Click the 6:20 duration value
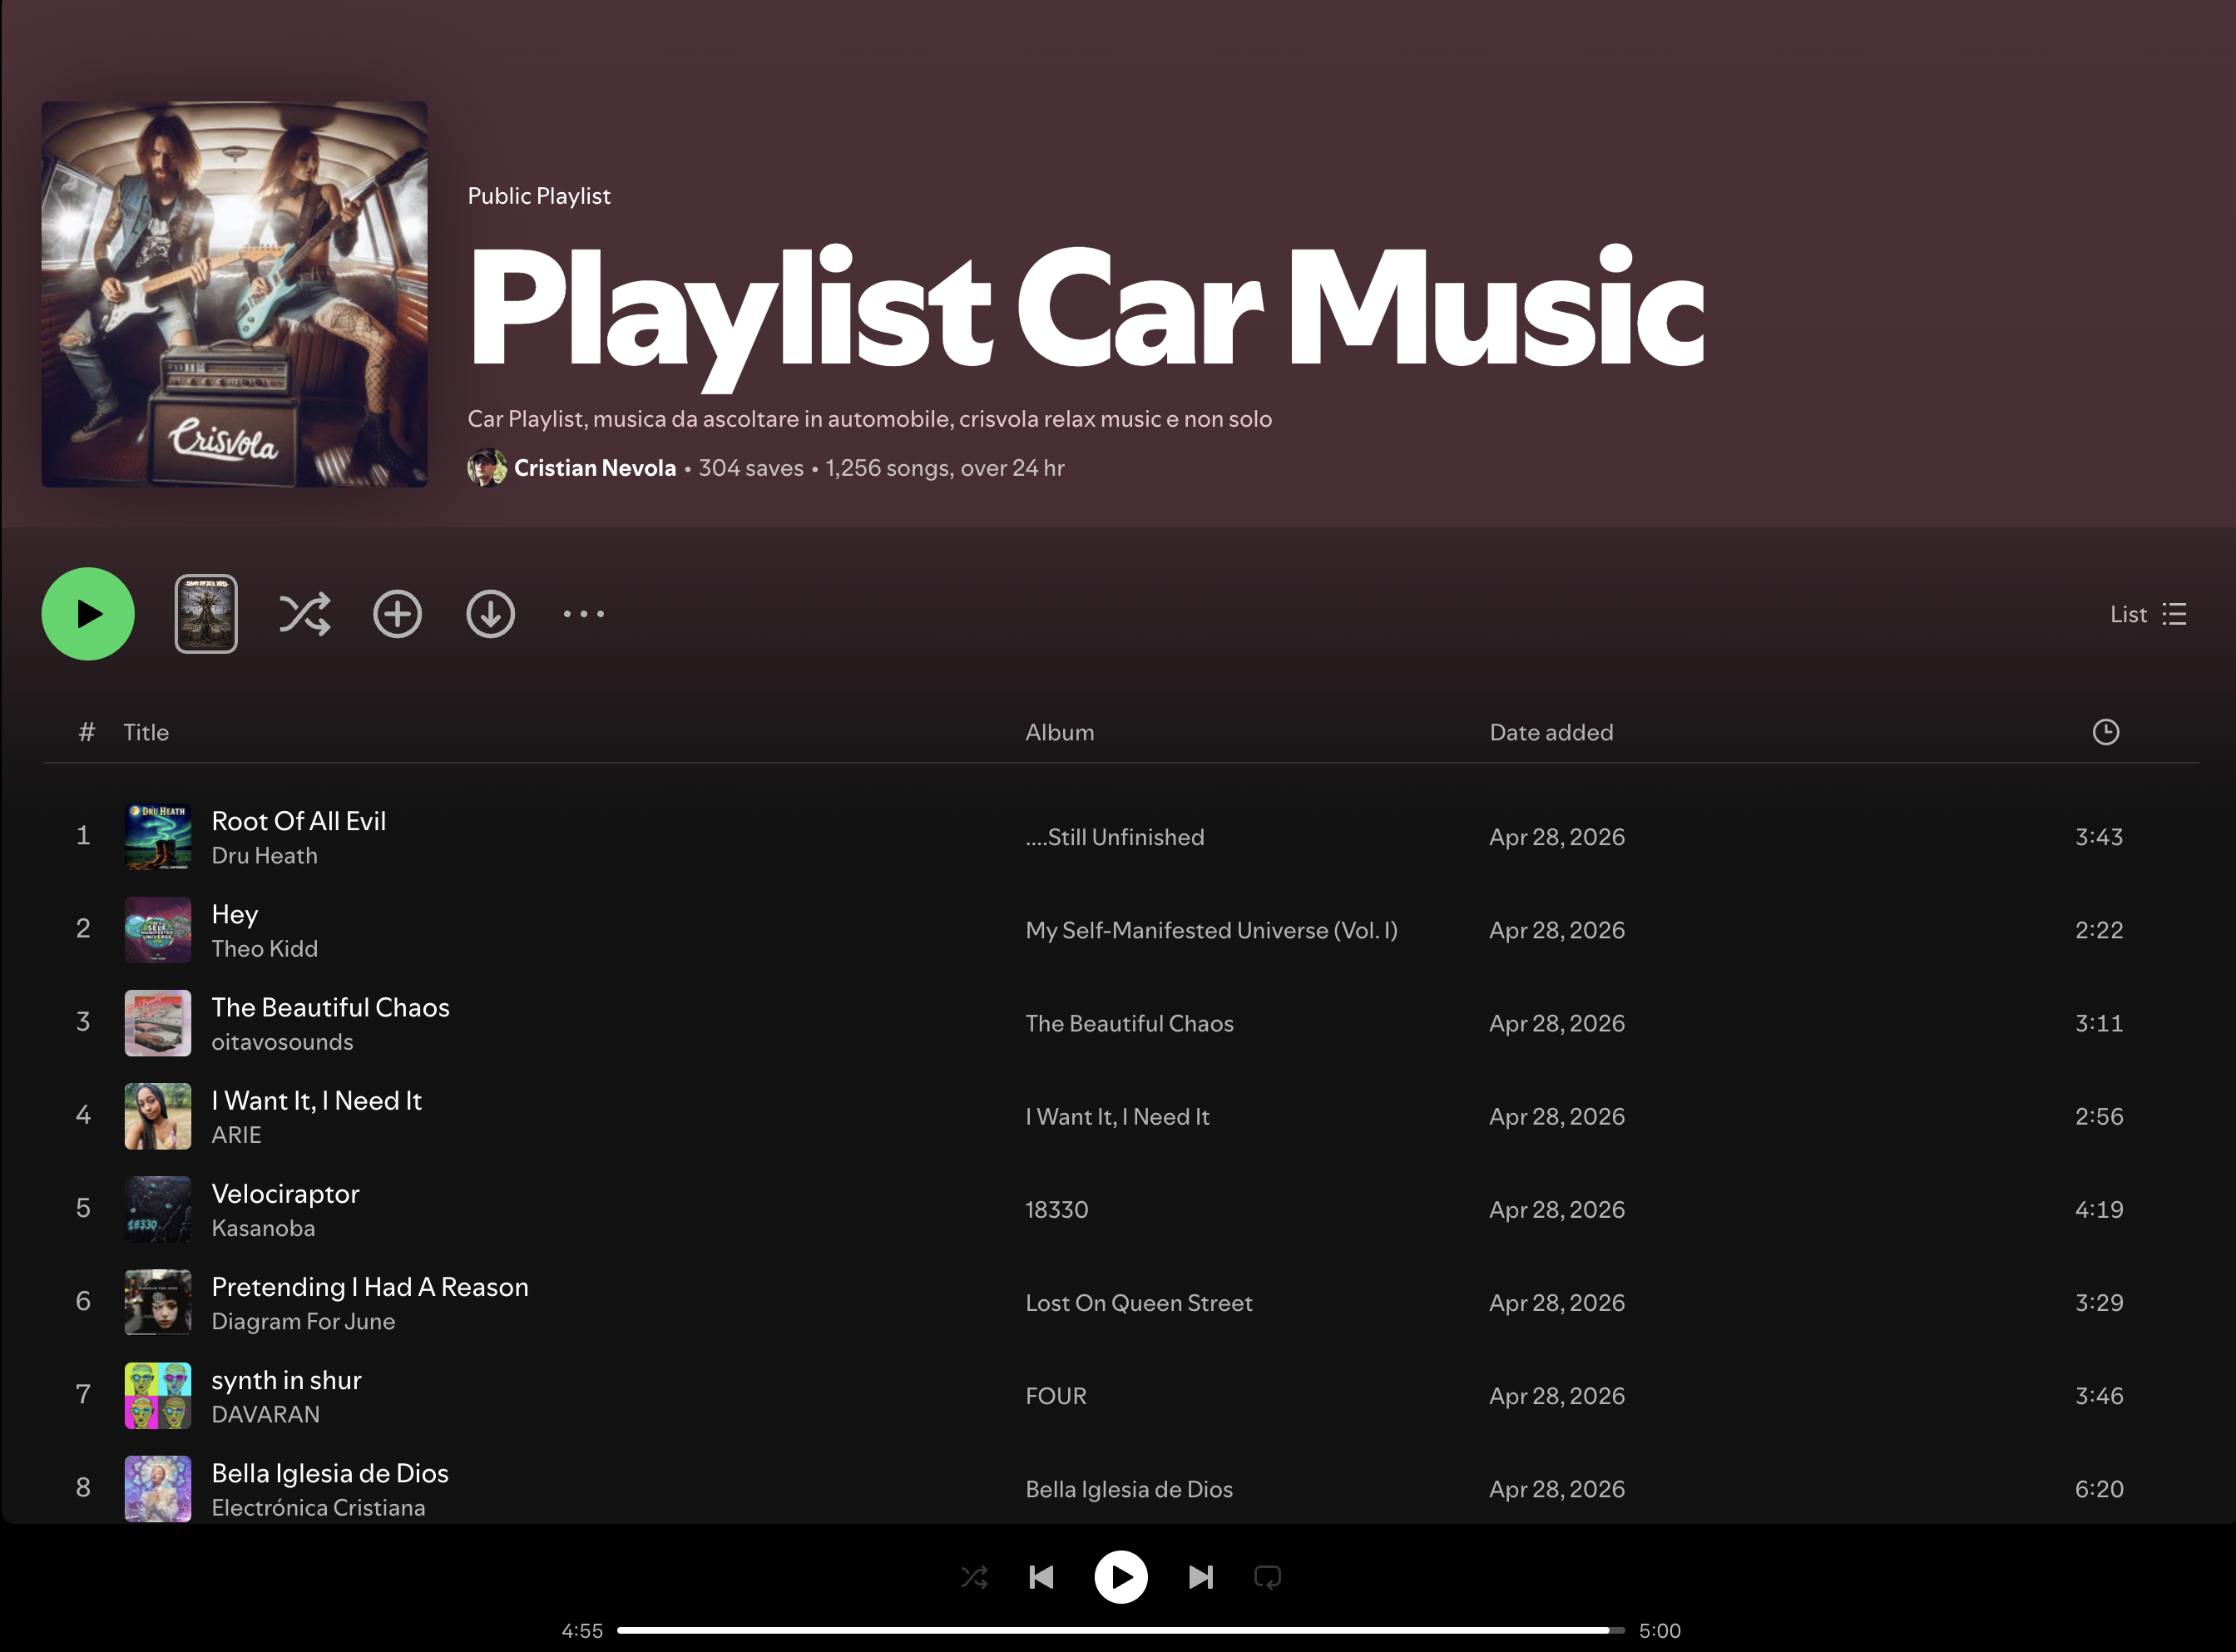Screen dimensions: 2236x1652 point(2099,1489)
